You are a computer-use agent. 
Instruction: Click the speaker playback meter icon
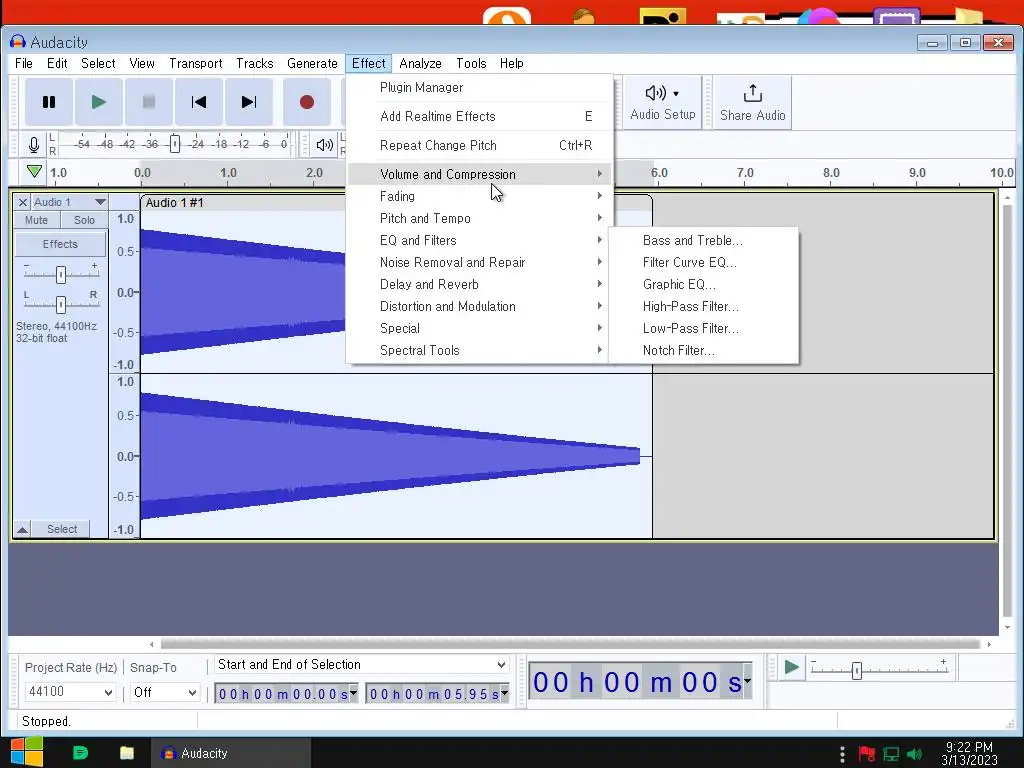(325, 144)
